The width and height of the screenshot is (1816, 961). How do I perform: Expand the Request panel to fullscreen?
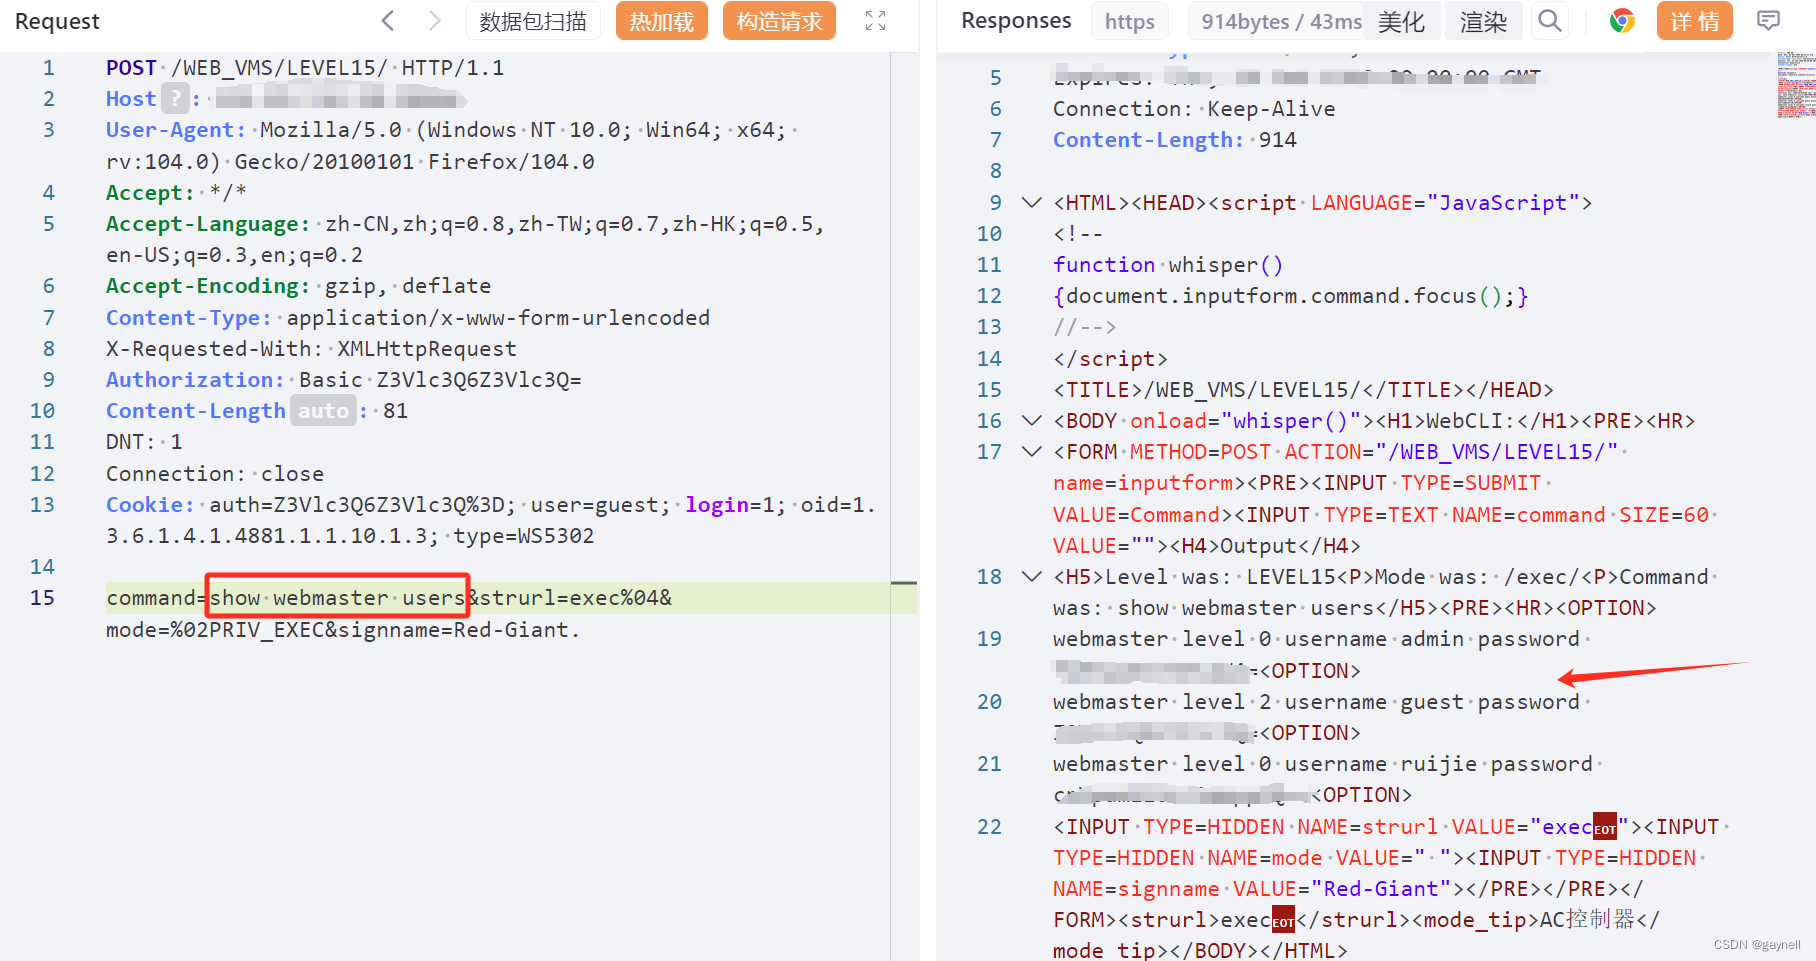(876, 21)
